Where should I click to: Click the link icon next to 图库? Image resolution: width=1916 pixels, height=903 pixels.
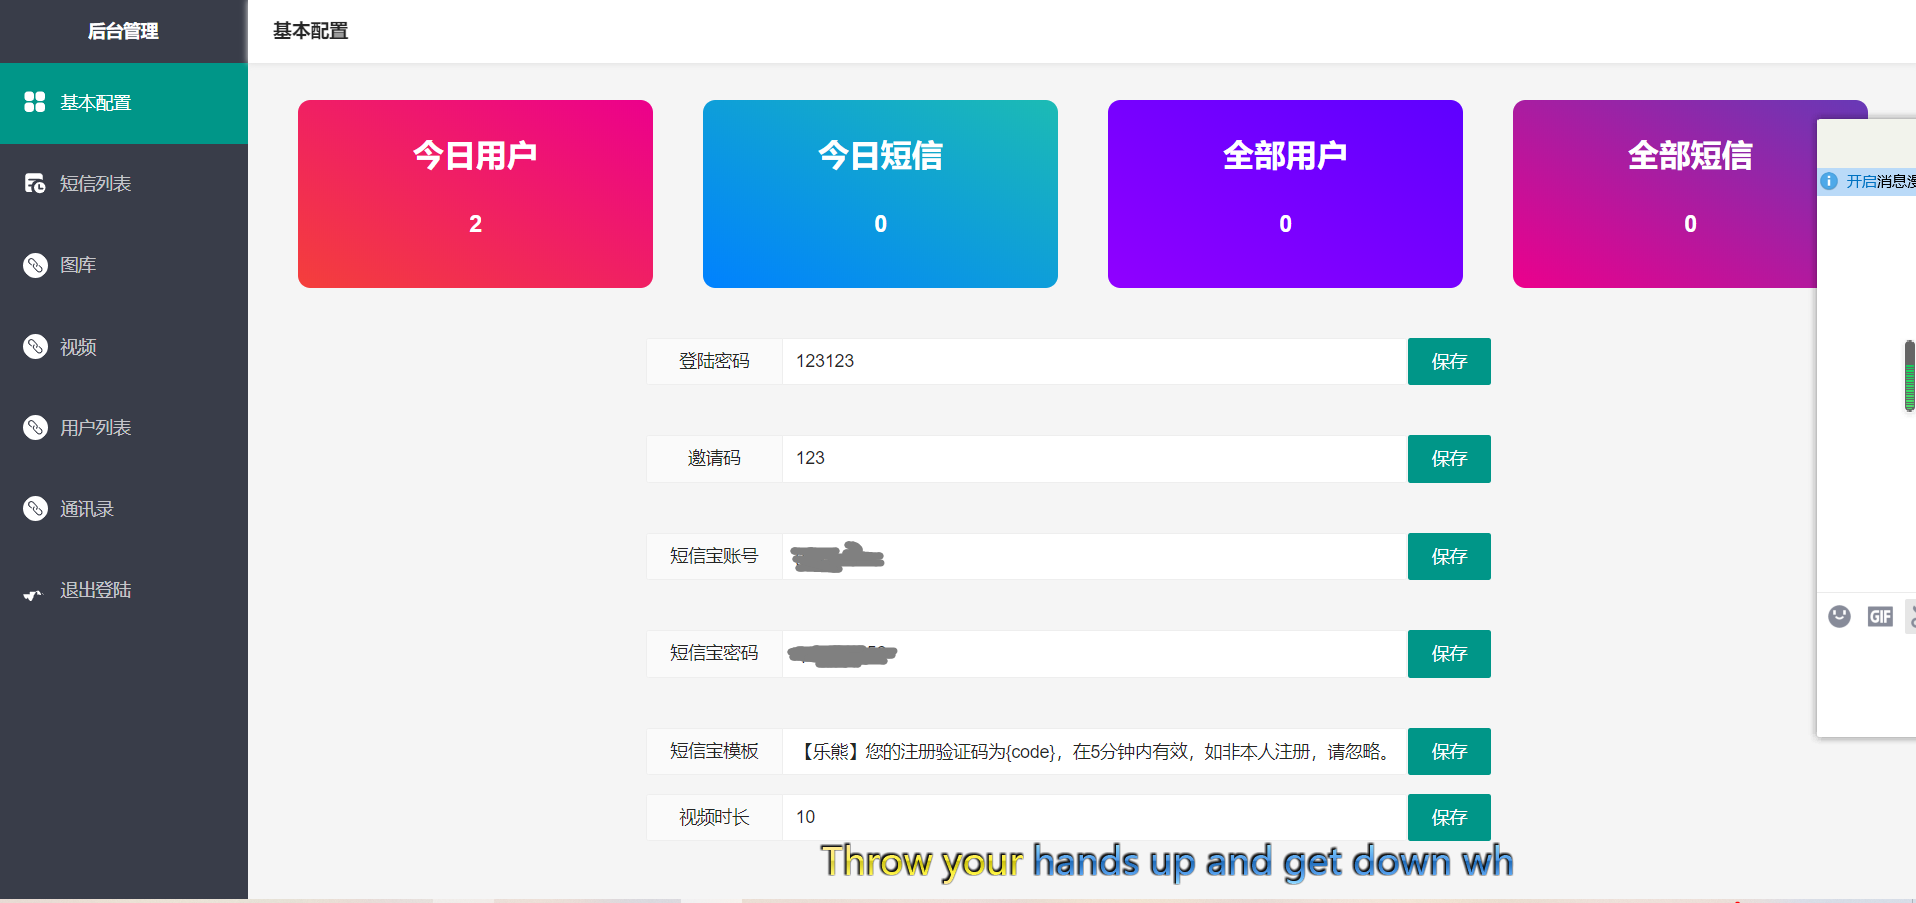click(x=35, y=265)
